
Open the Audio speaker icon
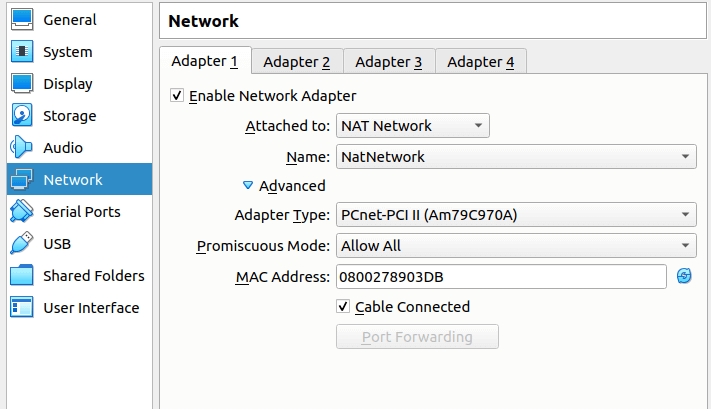22,147
